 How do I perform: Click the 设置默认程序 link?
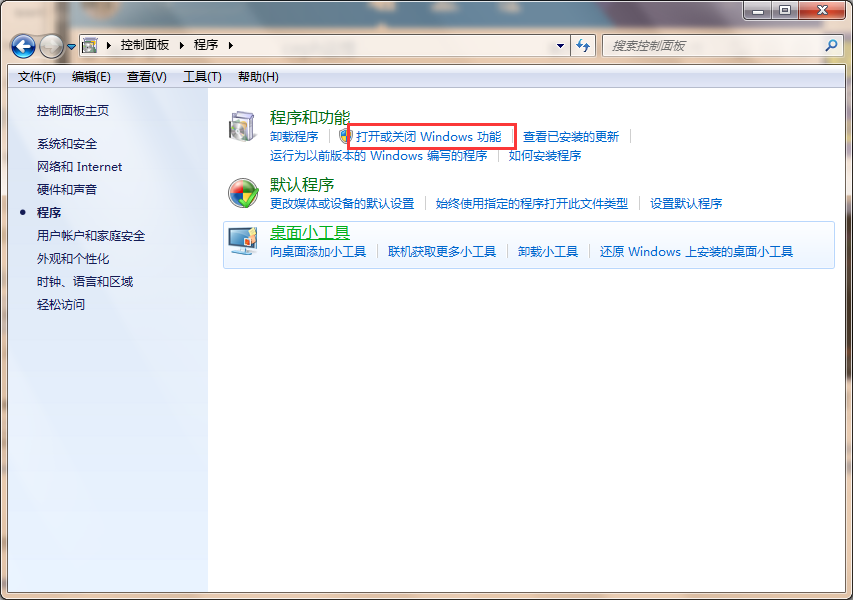coord(686,203)
